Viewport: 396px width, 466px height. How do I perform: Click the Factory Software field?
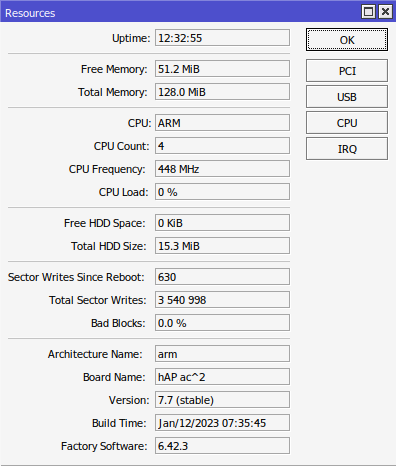(x=222, y=446)
